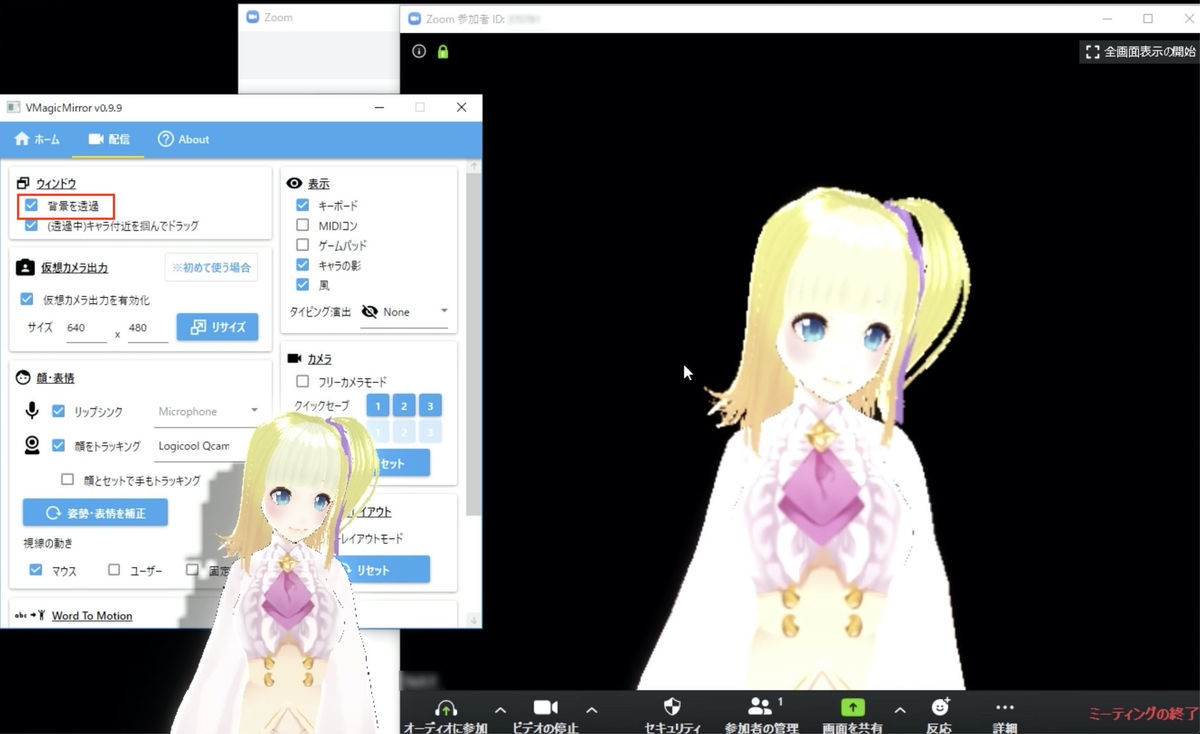The height and width of the screenshot is (734, 1200).
Task: Click the background Zoom window title
Action: point(278,17)
